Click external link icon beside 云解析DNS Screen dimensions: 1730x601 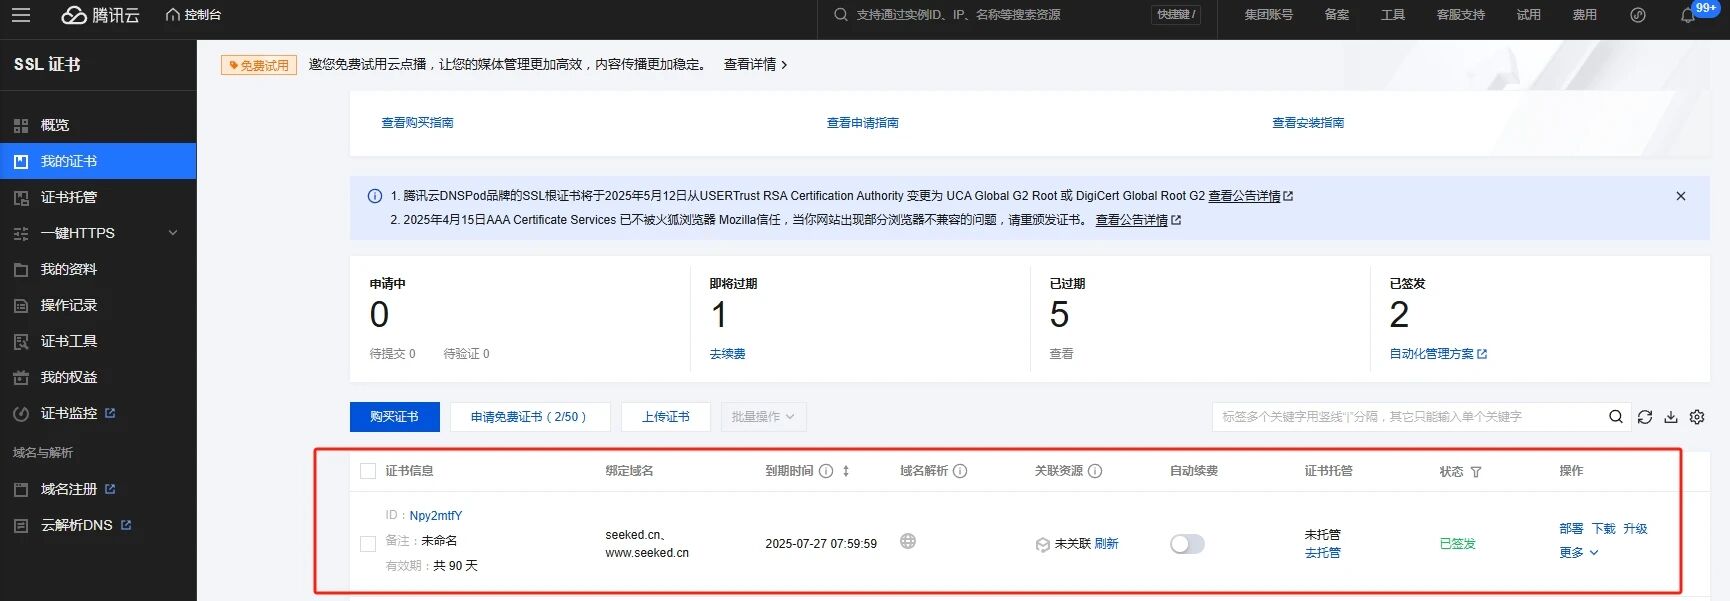click(126, 524)
